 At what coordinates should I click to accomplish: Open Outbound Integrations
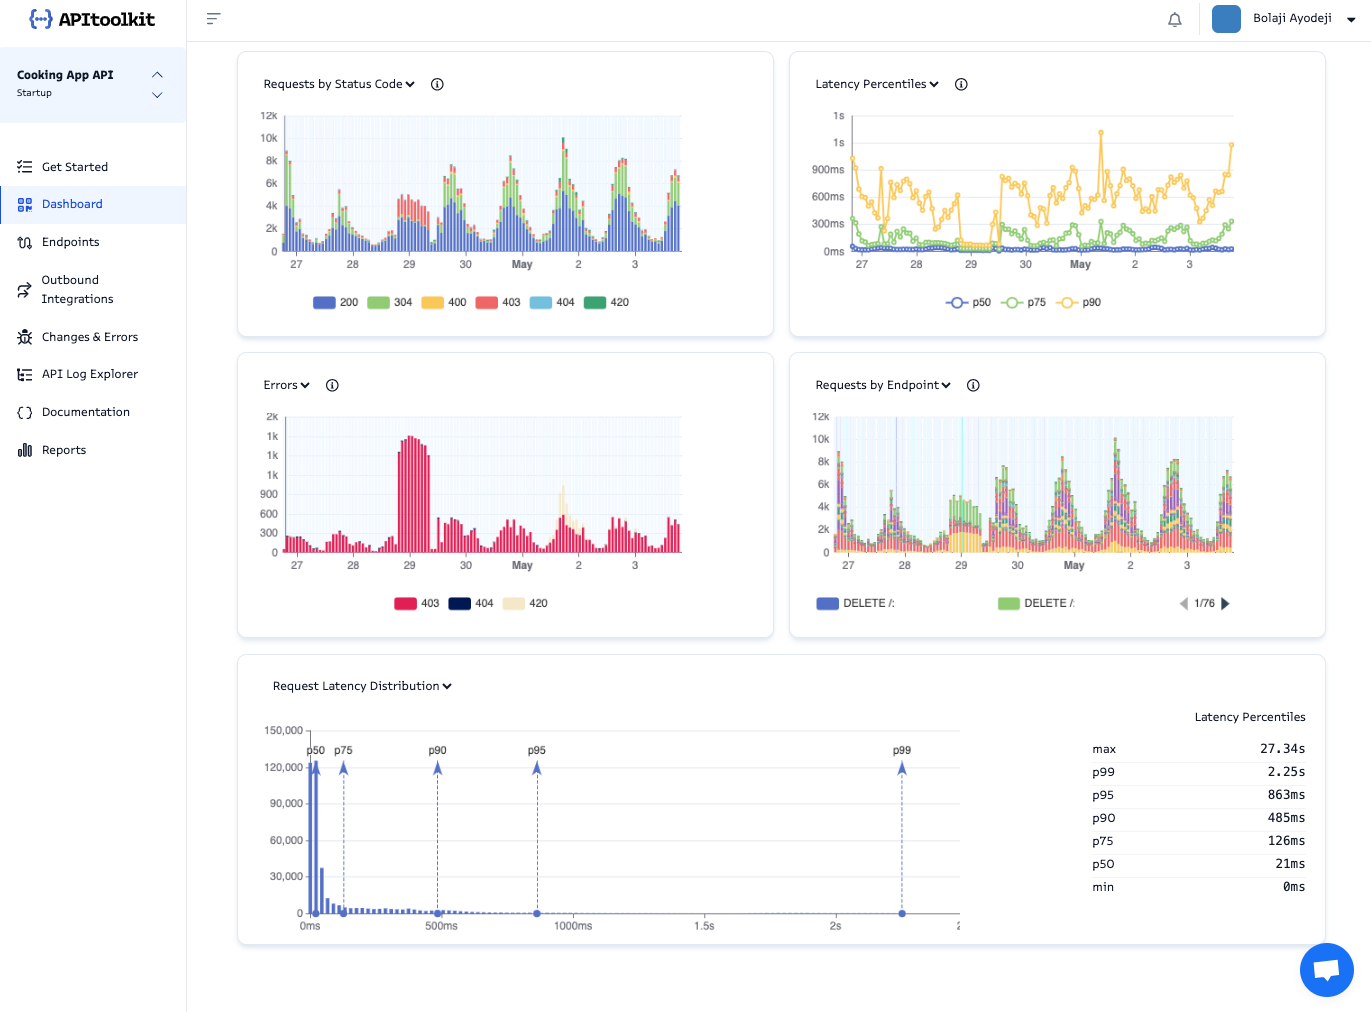click(x=76, y=289)
